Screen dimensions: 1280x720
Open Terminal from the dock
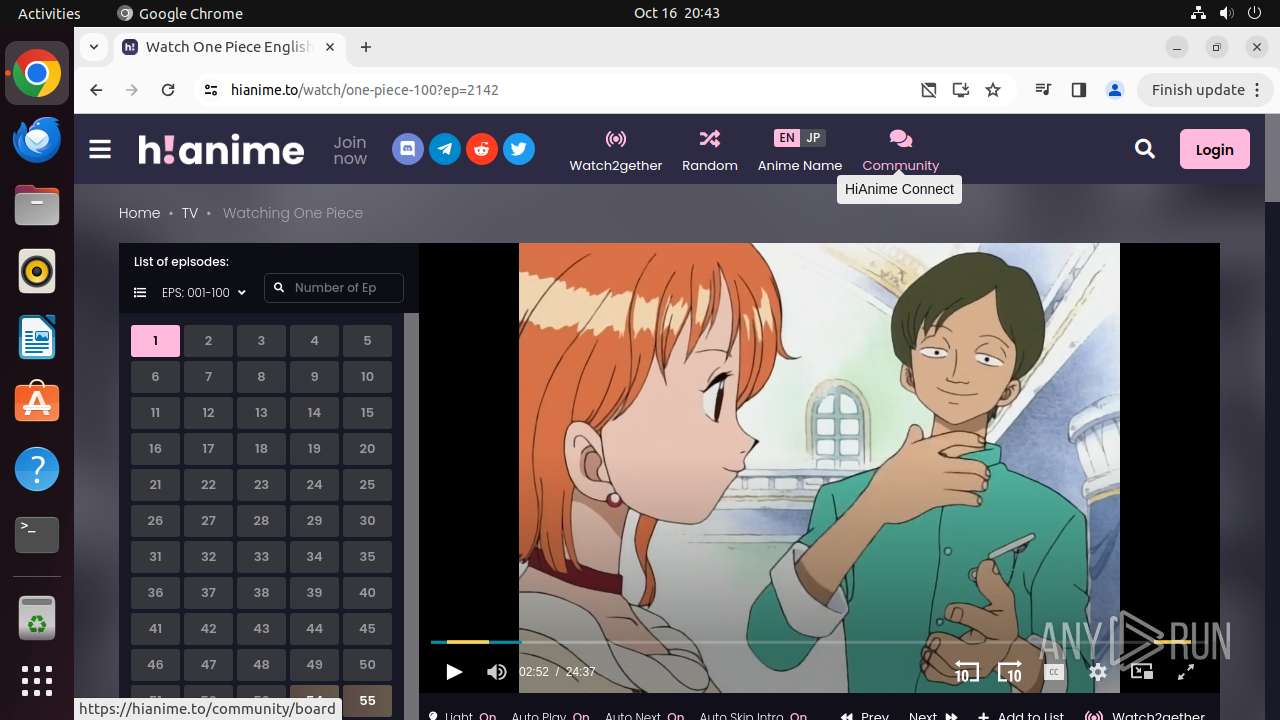37,535
